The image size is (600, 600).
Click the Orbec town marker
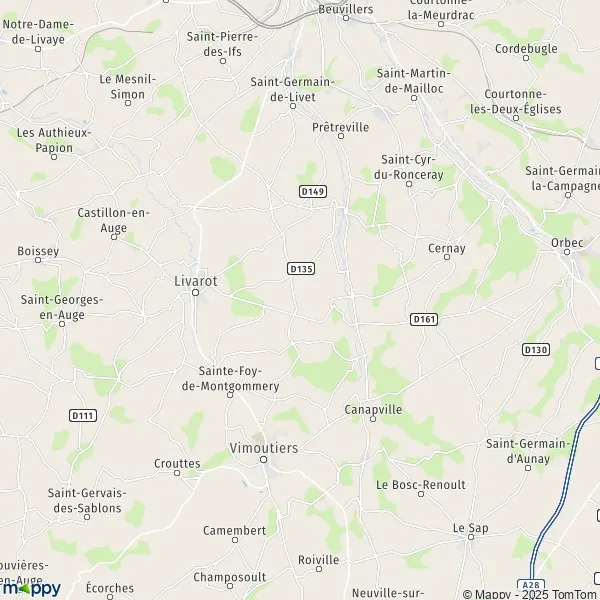(567, 252)
